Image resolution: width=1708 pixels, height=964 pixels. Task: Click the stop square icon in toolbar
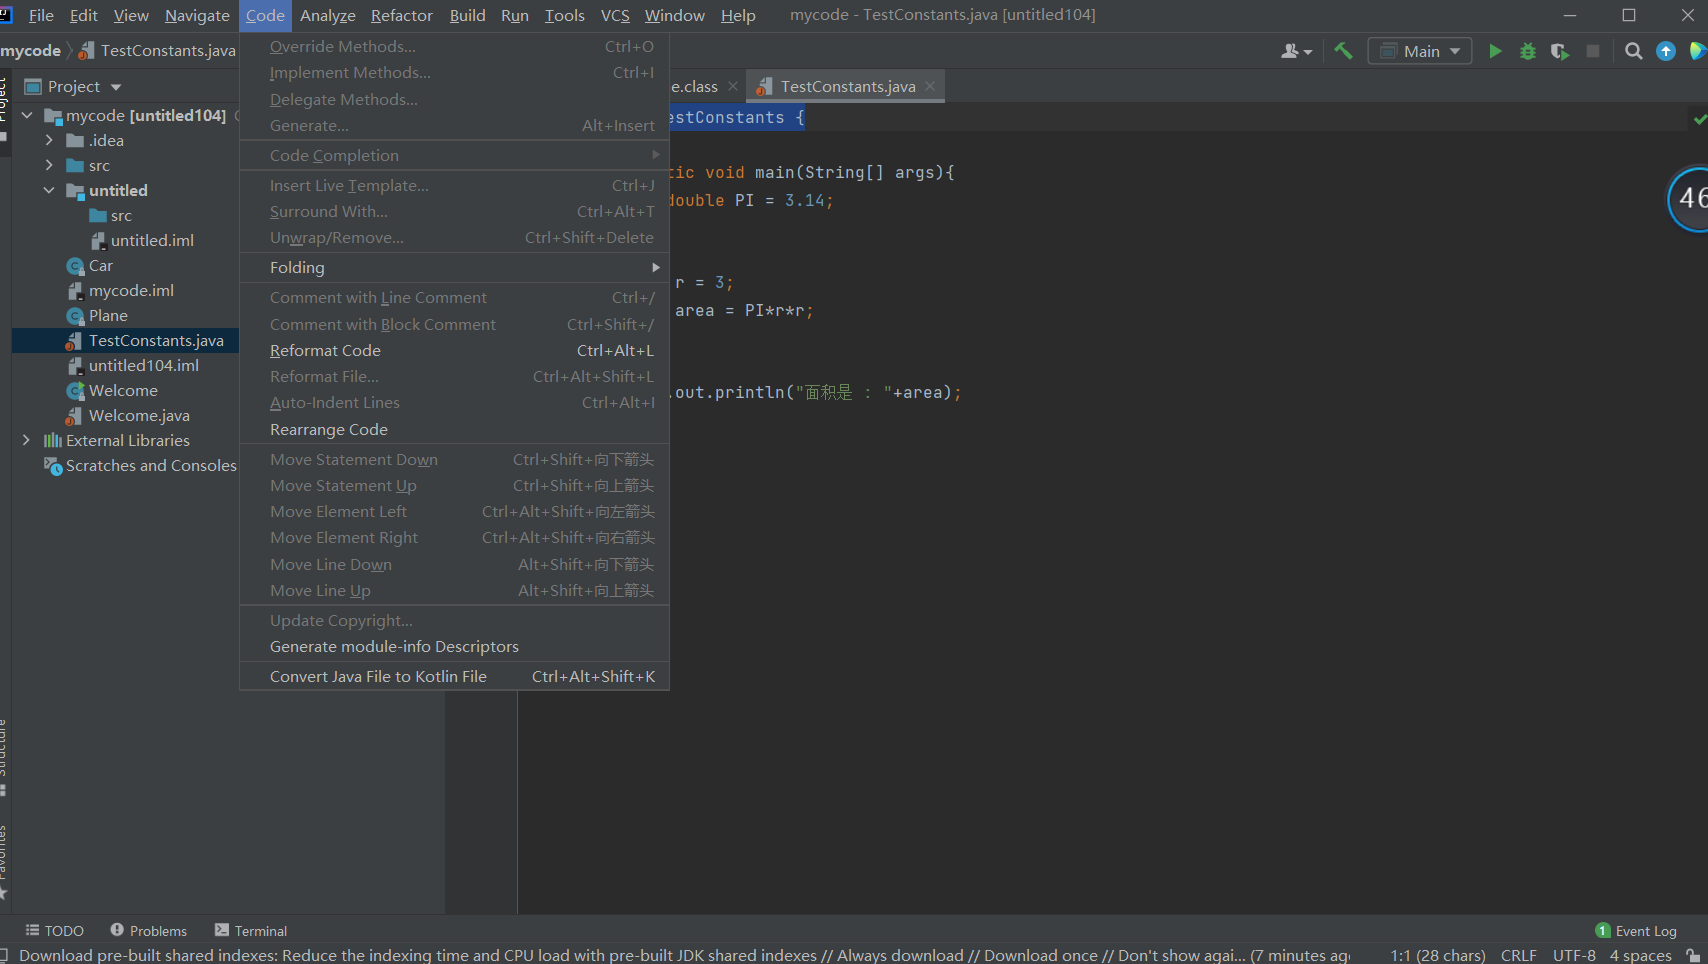(1593, 51)
